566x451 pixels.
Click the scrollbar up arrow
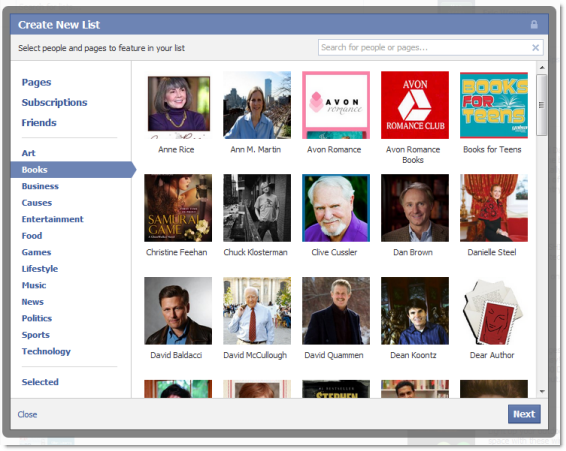pos(542,68)
